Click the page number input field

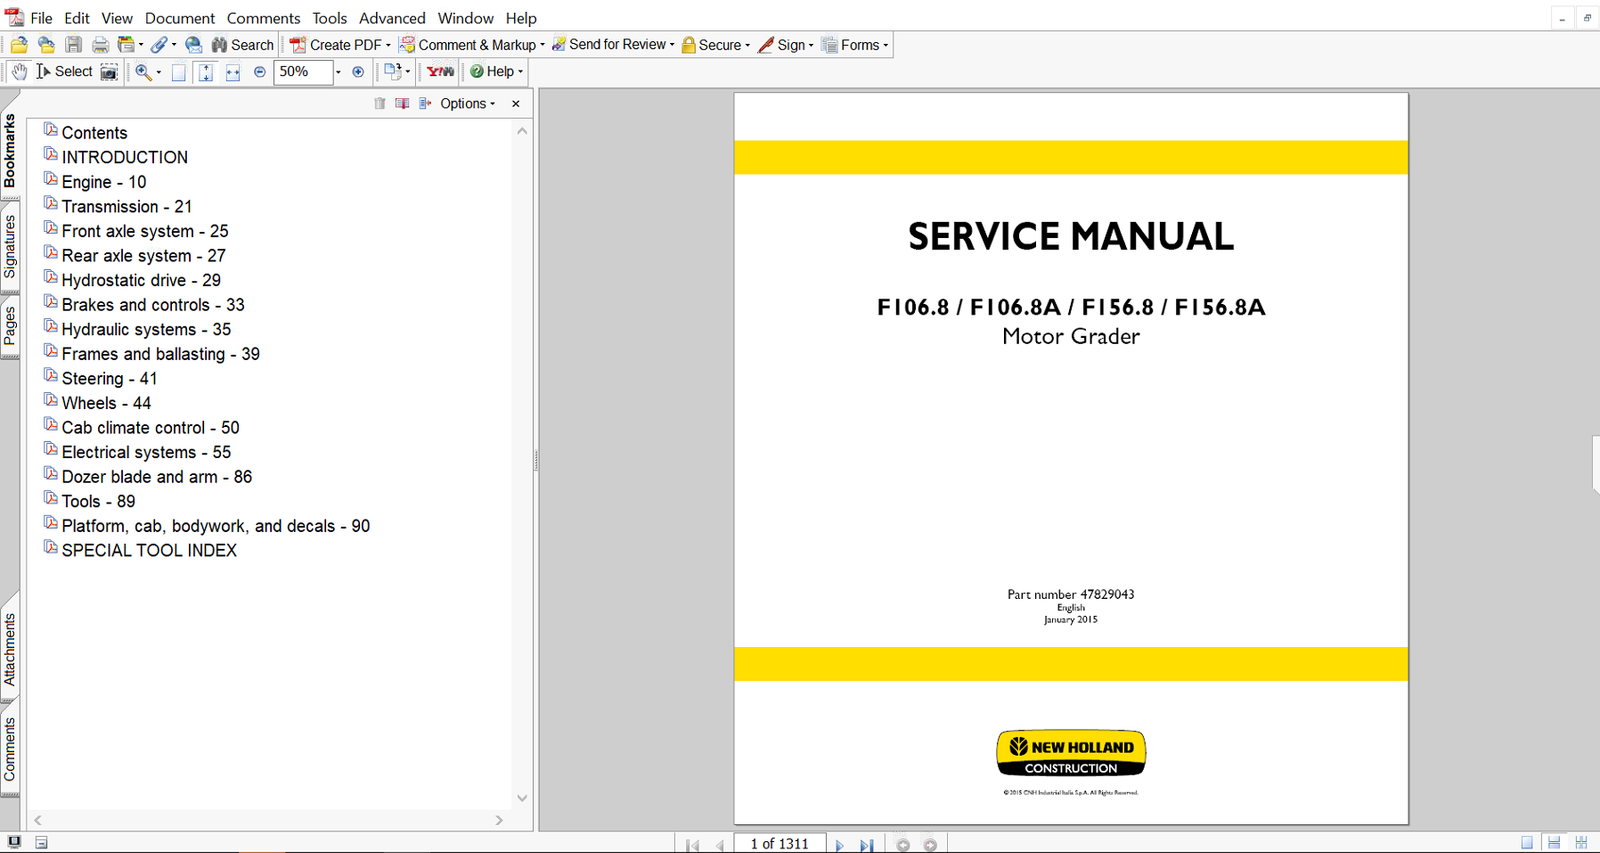(x=779, y=844)
